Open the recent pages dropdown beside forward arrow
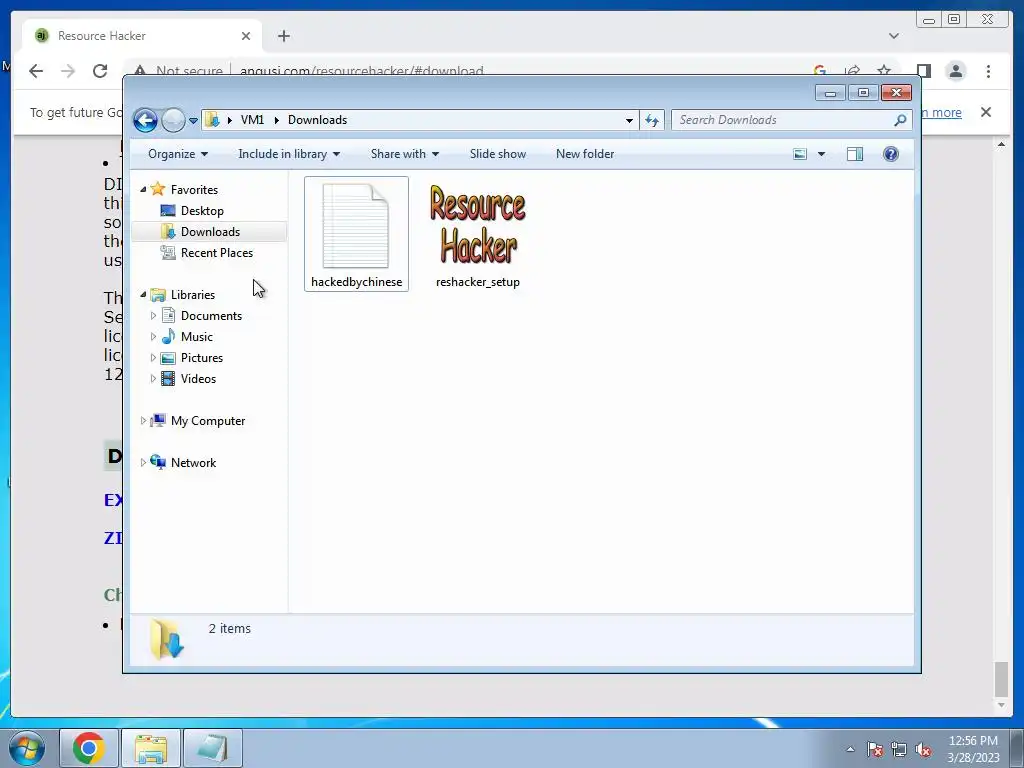 click(x=193, y=121)
